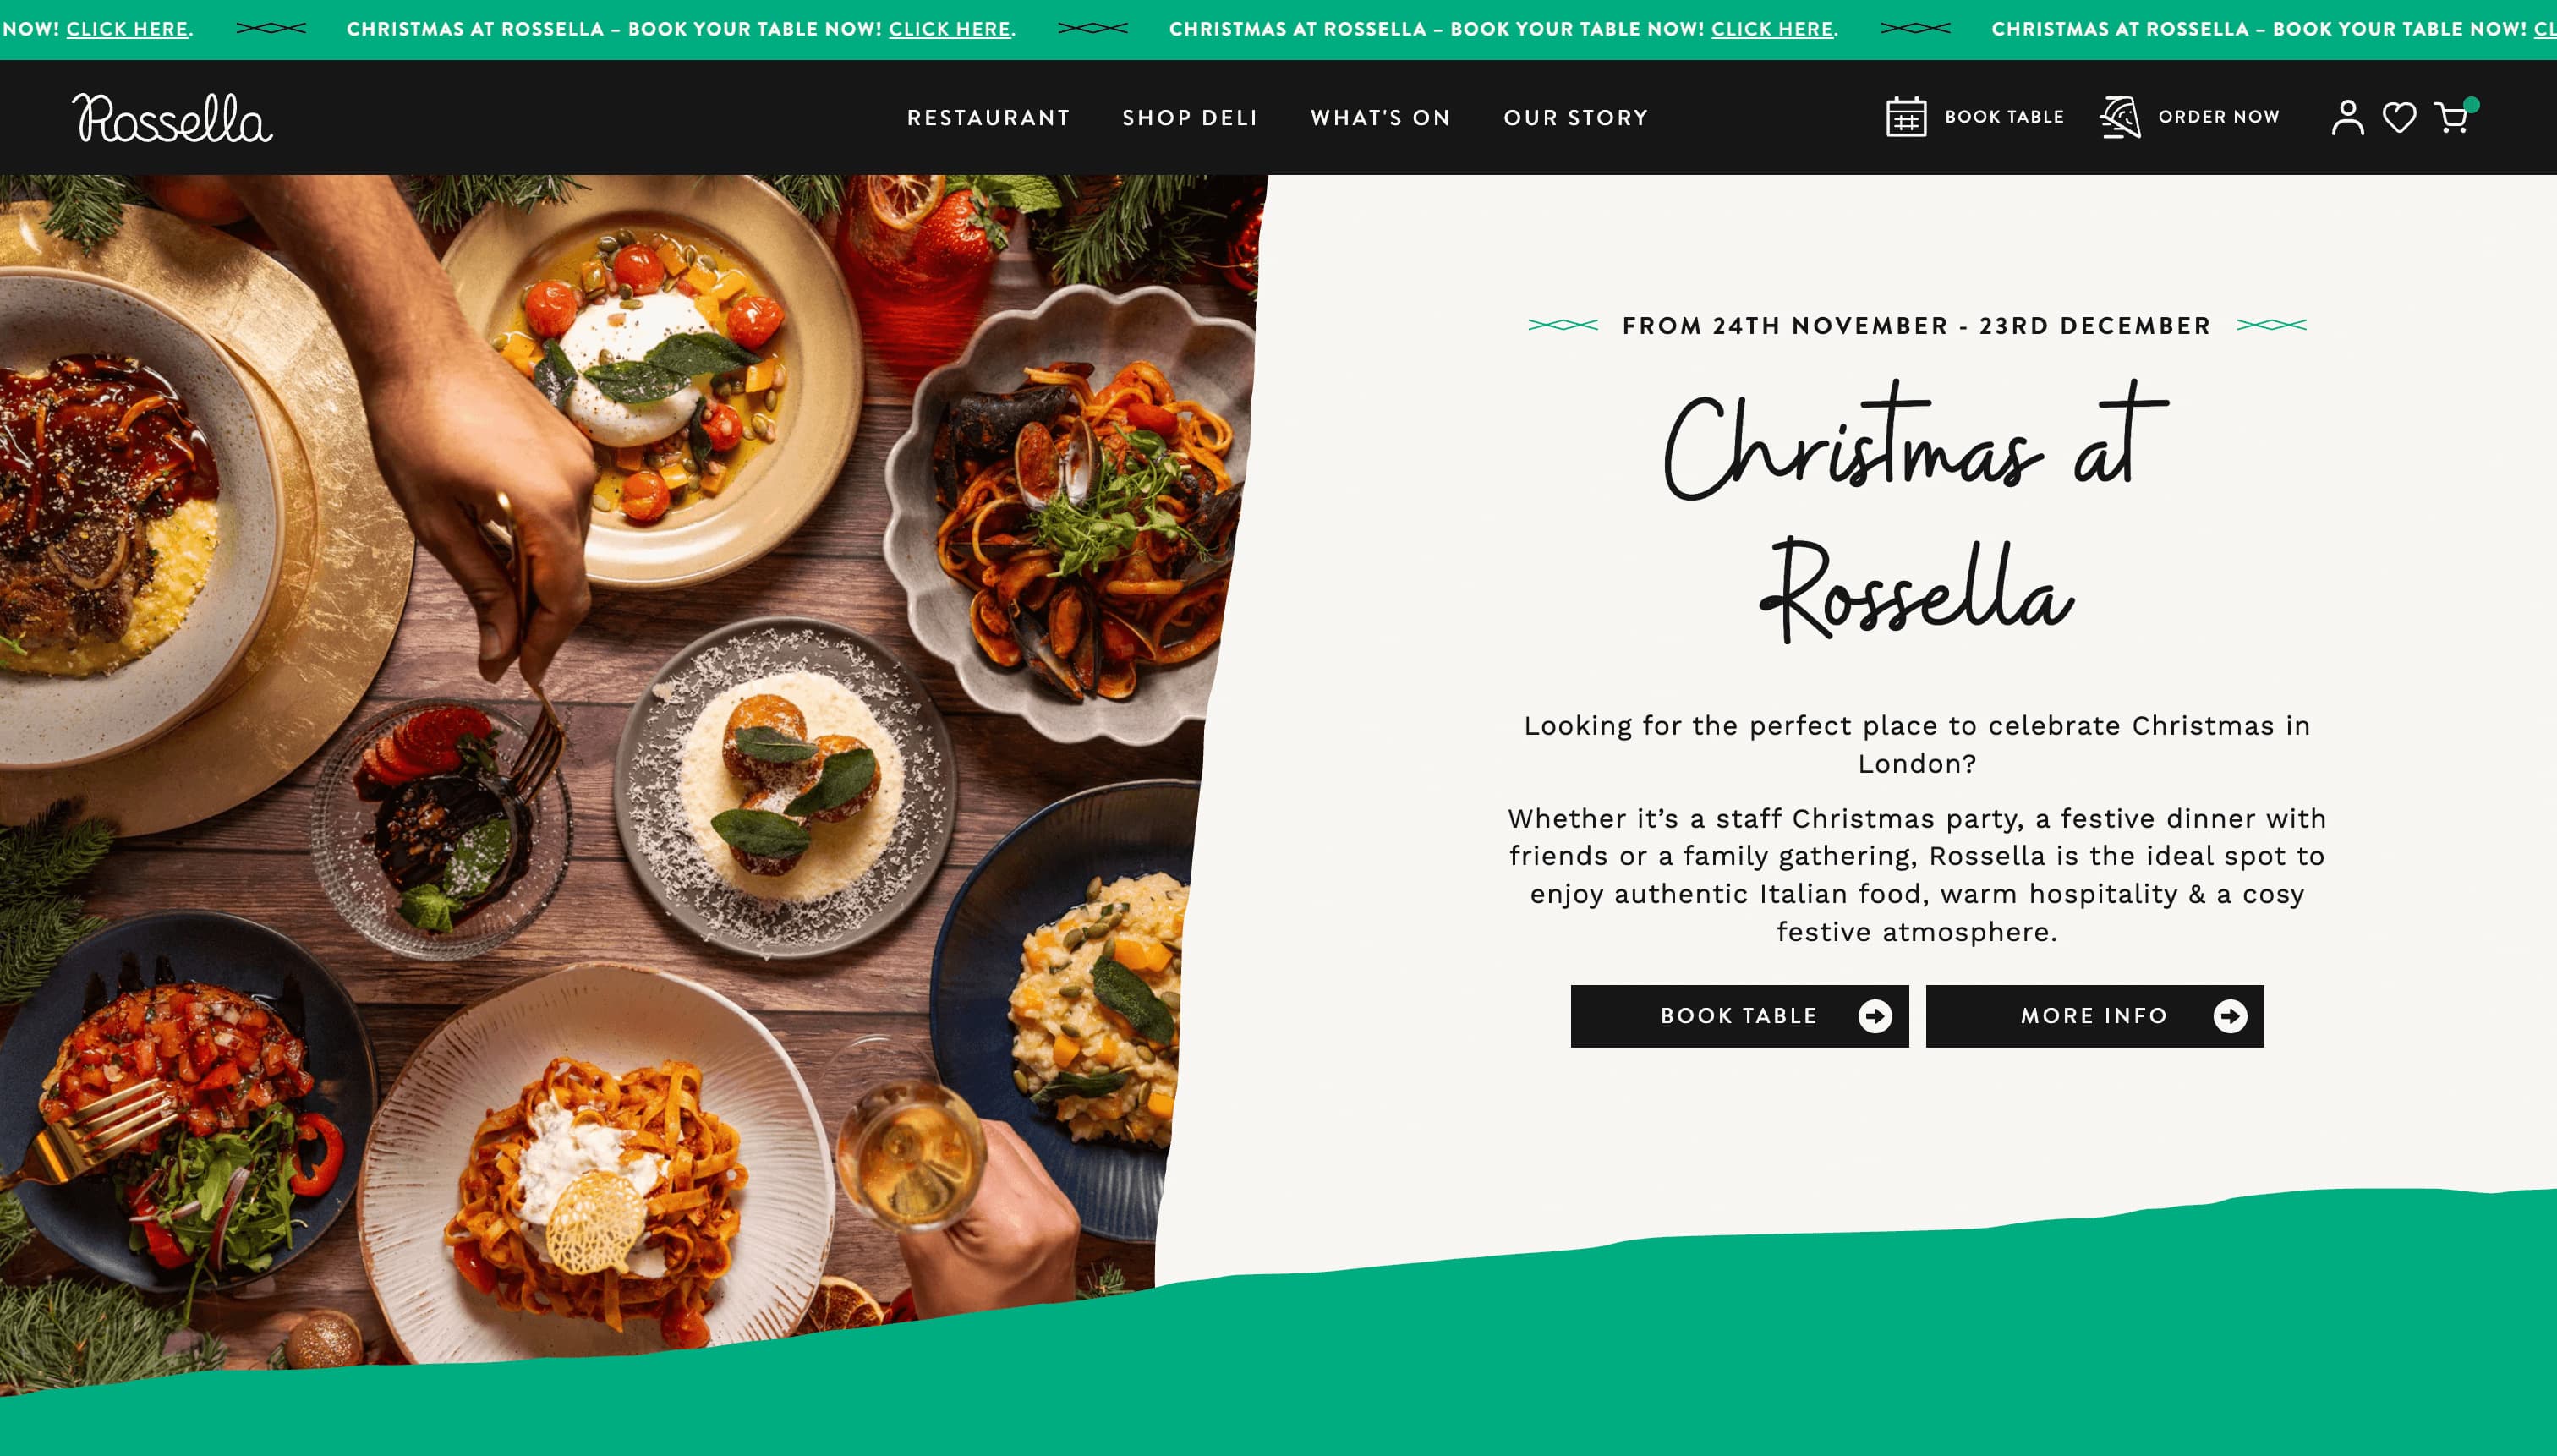This screenshot has width=2557, height=1456.
Task: Click the second Click Here banner link
Action: click(x=949, y=29)
